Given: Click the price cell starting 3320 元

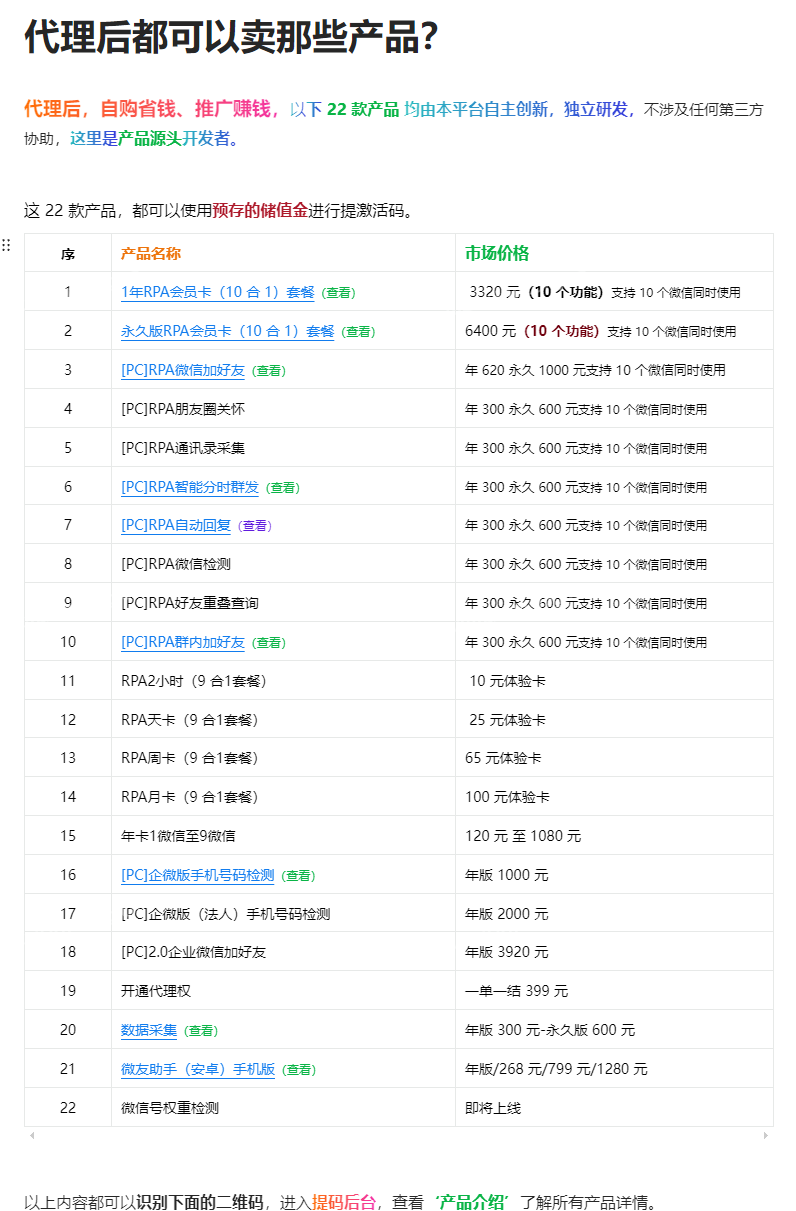Looking at the screenshot, I should pos(614,292).
